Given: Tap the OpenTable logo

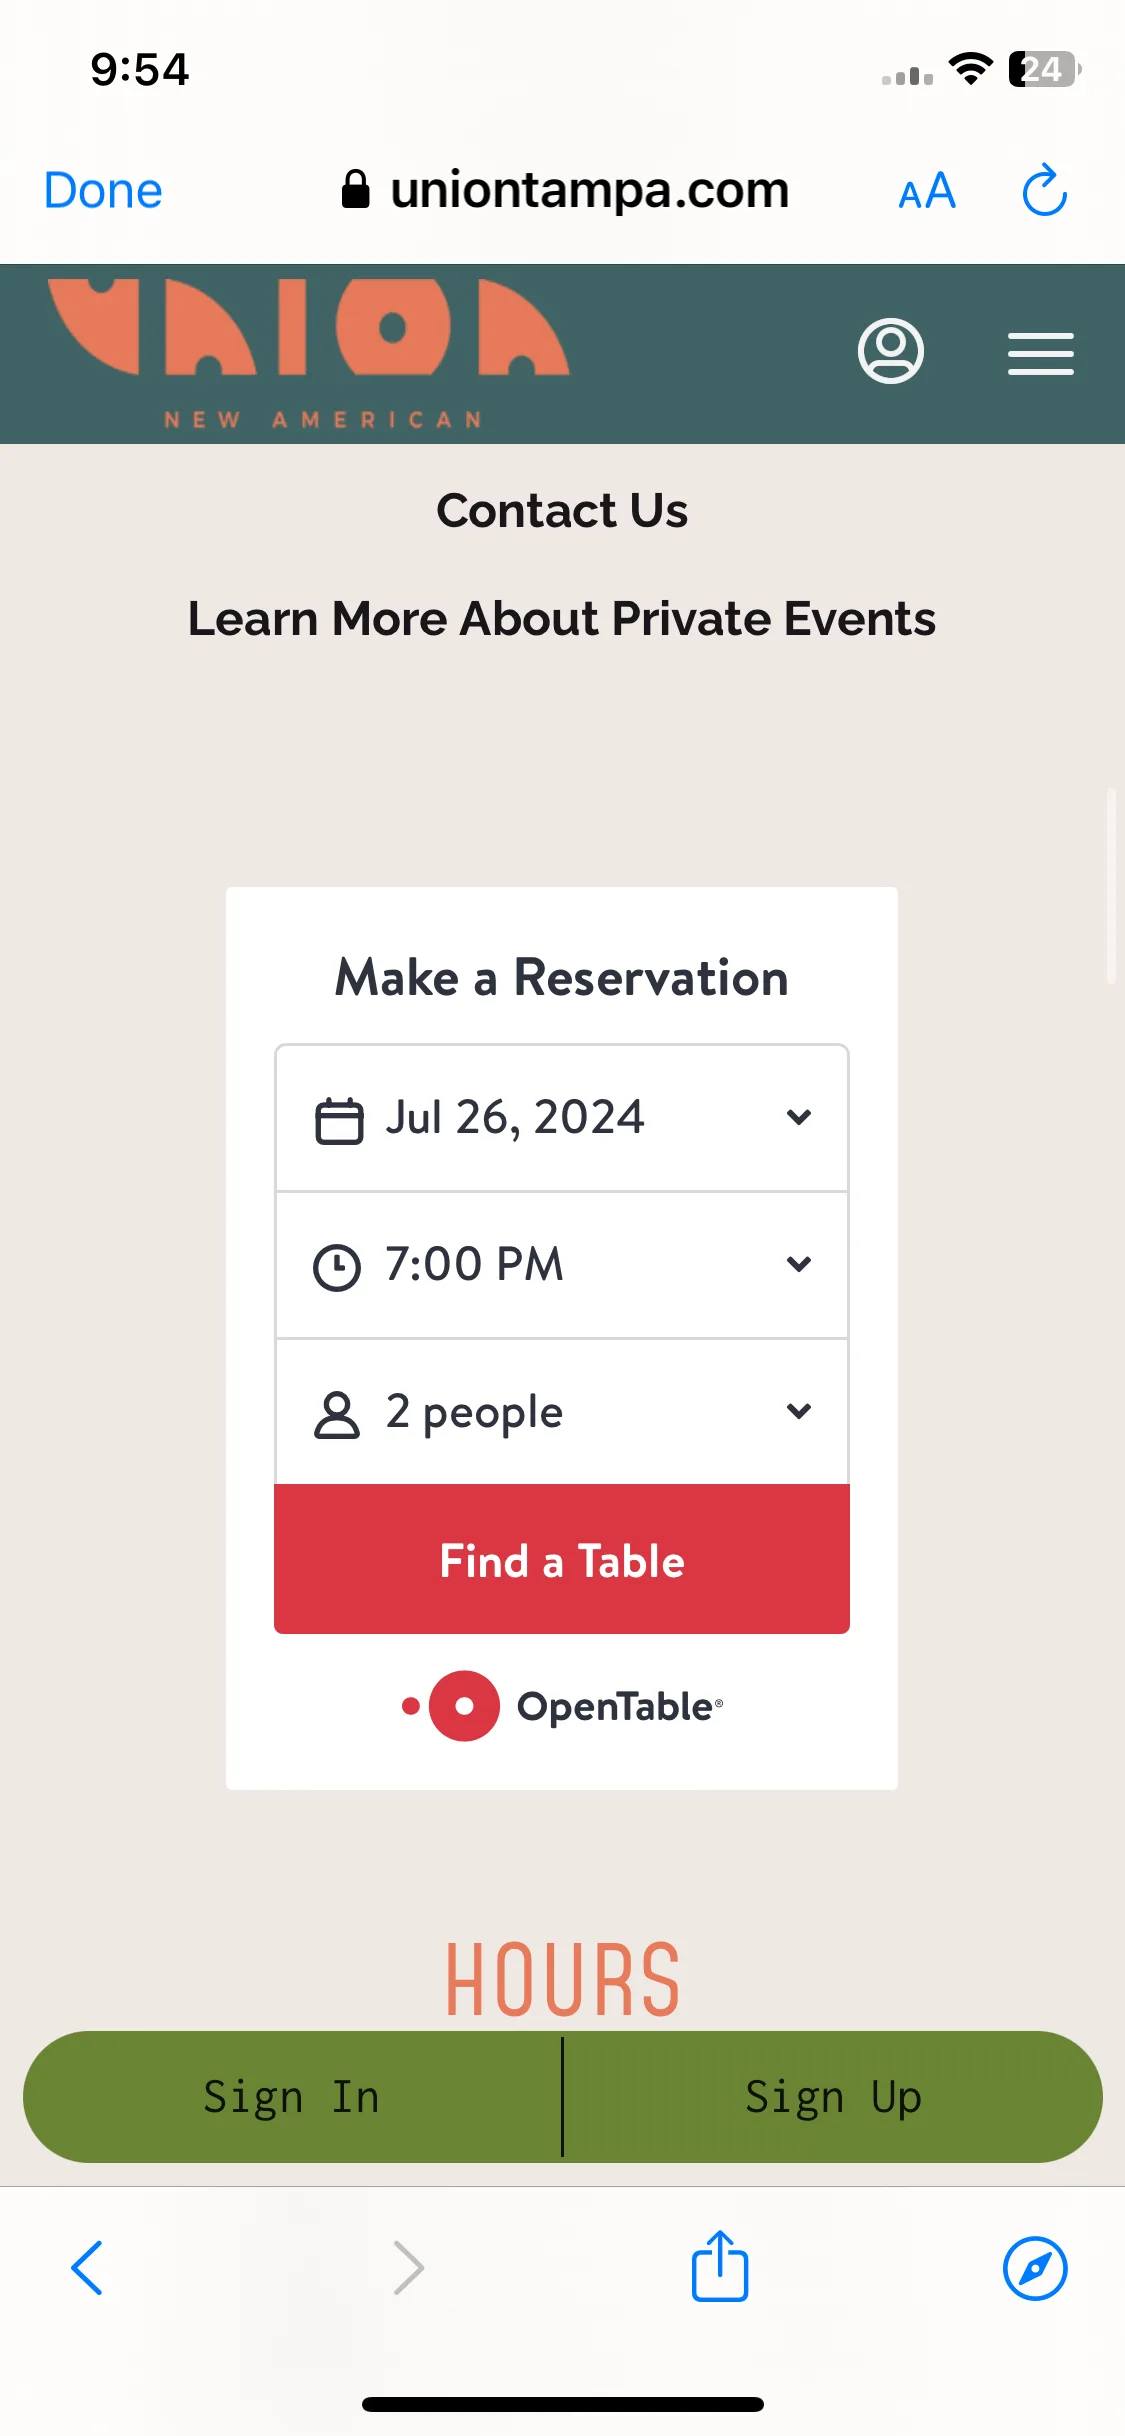Looking at the screenshot, I should 561,1706.
